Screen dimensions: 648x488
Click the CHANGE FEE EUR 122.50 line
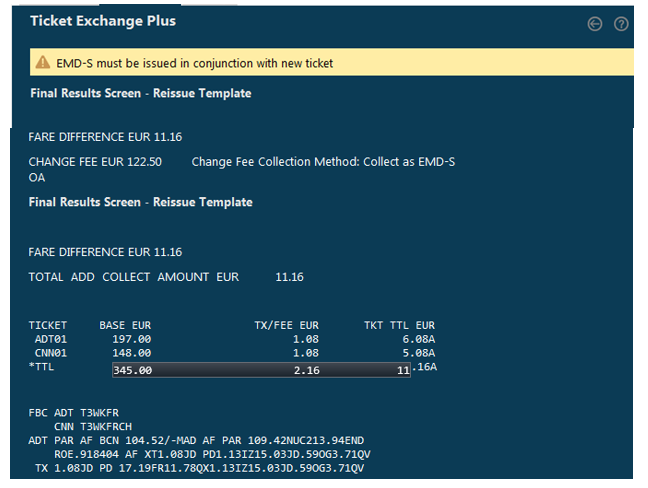(95, 162)
